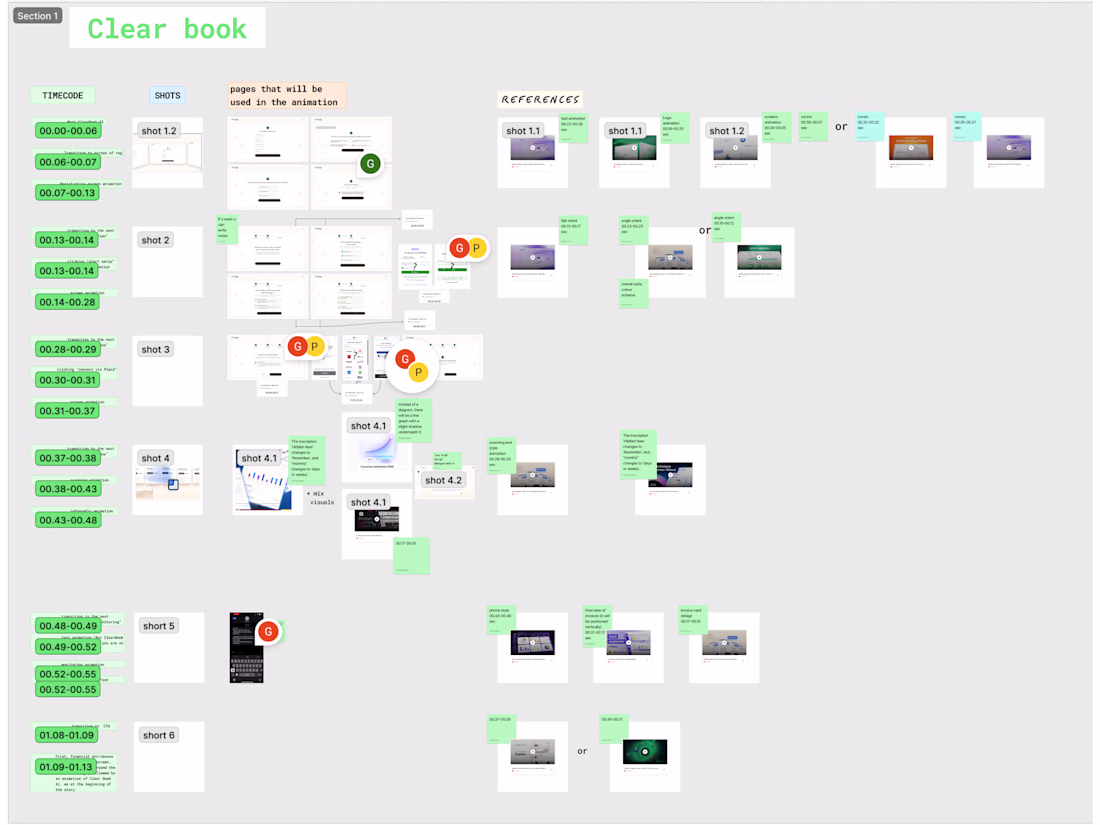Select the "scanning and style animation" sticky note
The image size is (1100, 825).
pyautogui.click(x=502, y=456)
